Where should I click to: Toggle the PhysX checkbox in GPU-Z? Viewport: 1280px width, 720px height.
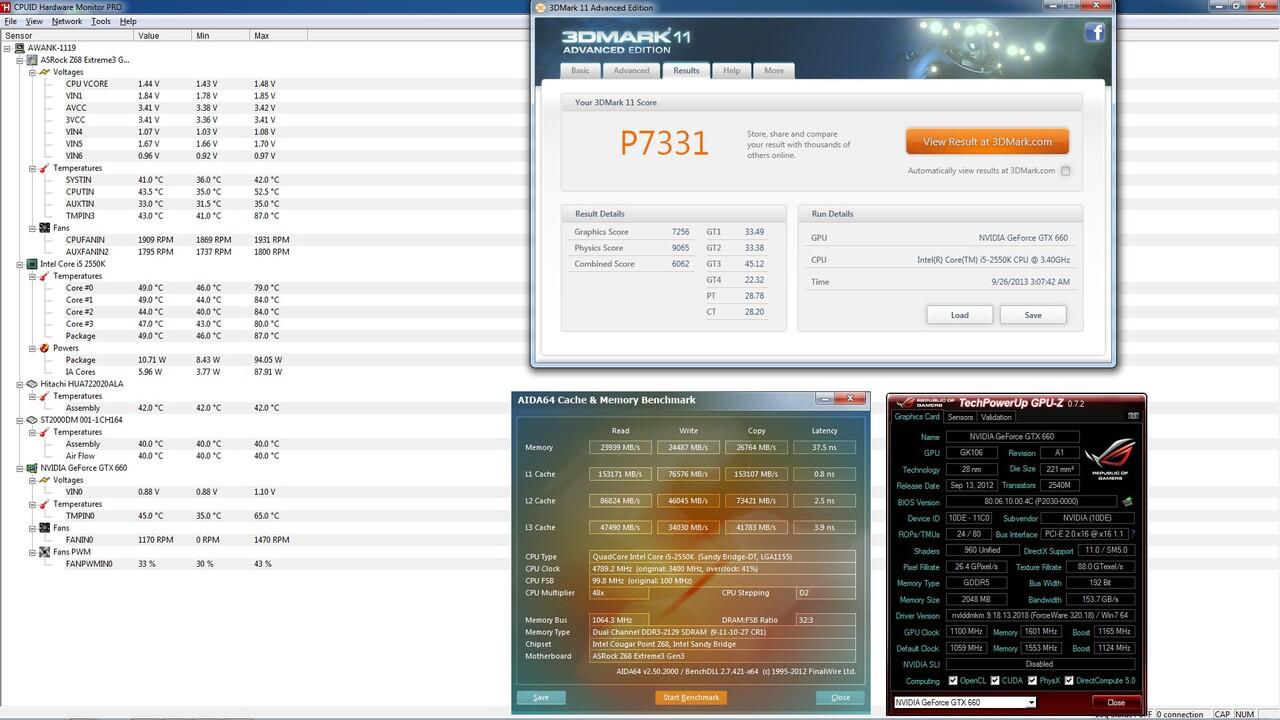[1032, 681]
